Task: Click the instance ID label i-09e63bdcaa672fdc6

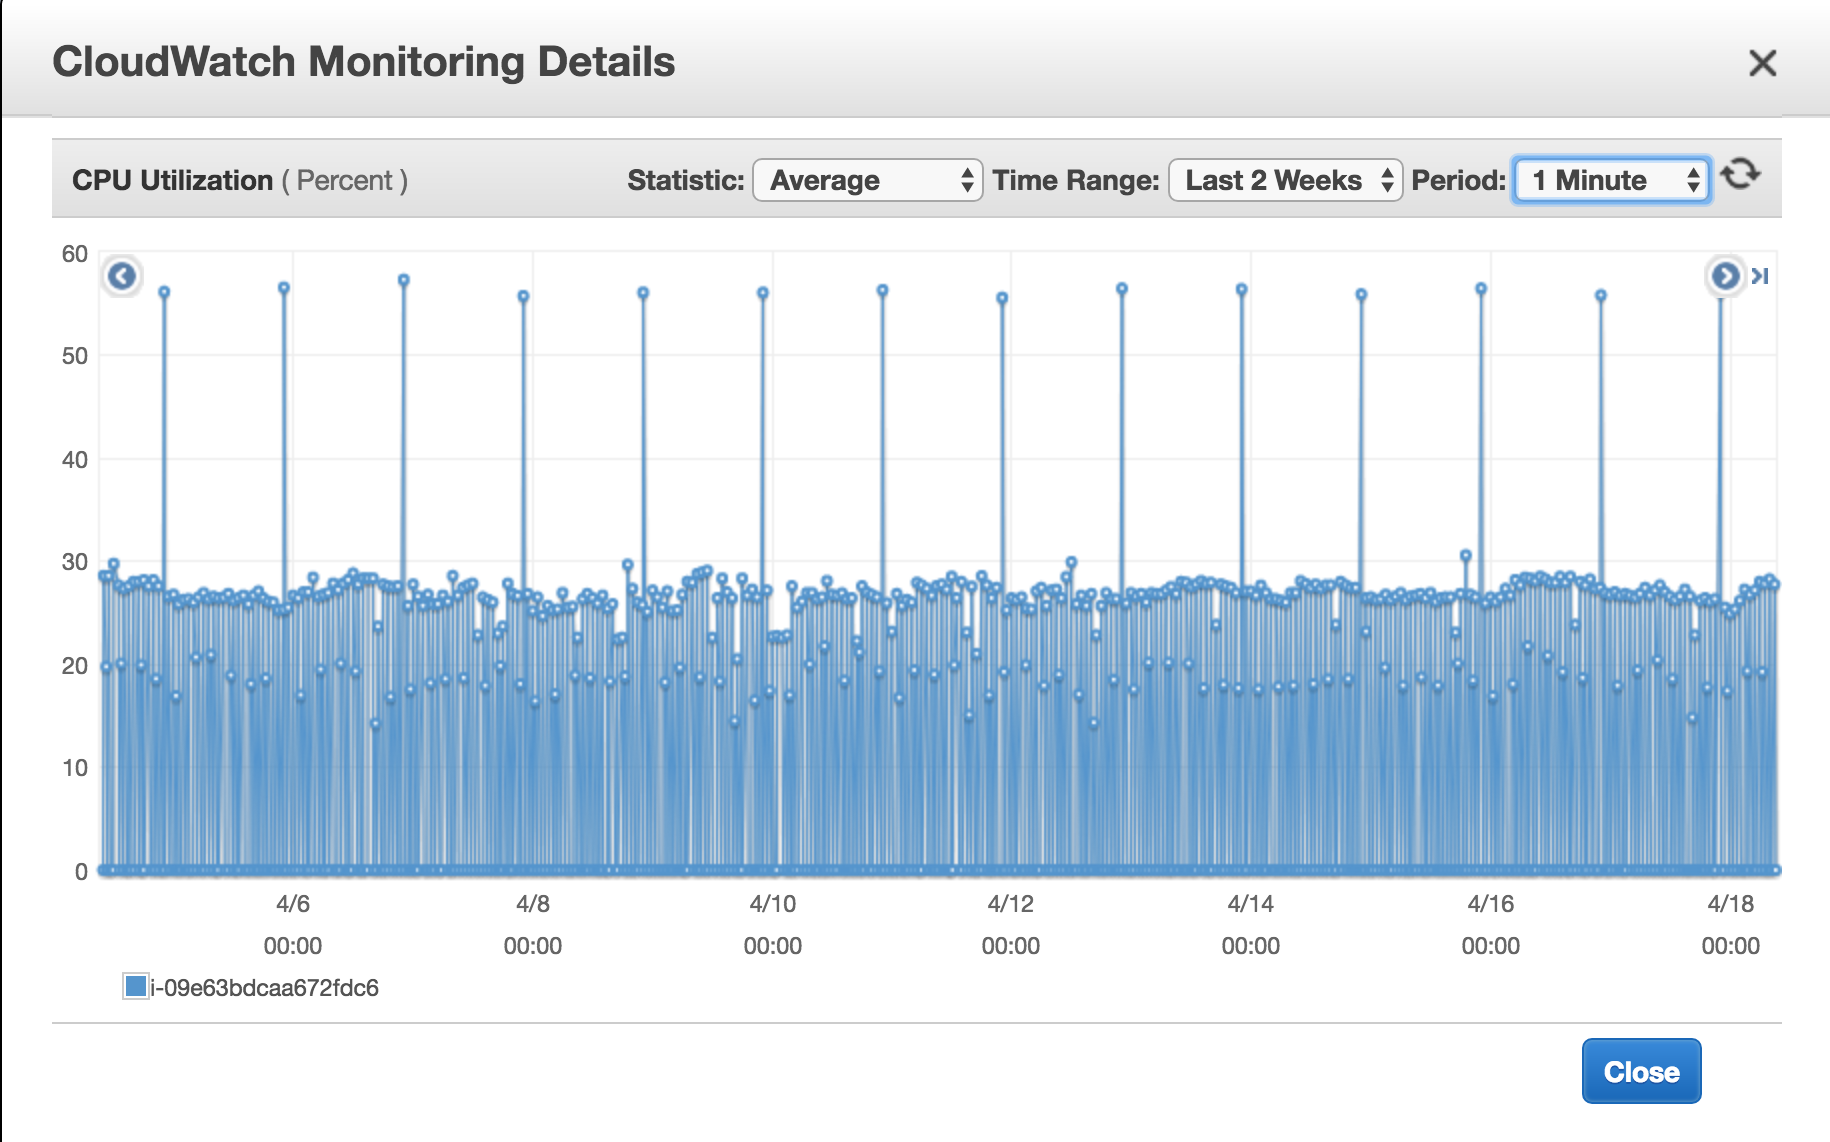Action: click(x=265, y=988)
